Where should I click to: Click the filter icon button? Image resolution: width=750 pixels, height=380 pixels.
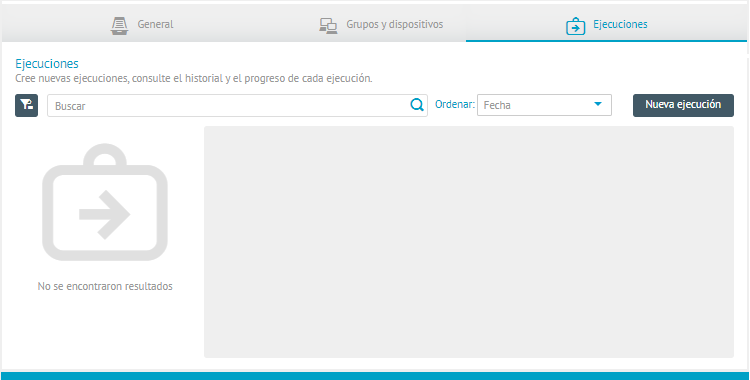point(26,105)
